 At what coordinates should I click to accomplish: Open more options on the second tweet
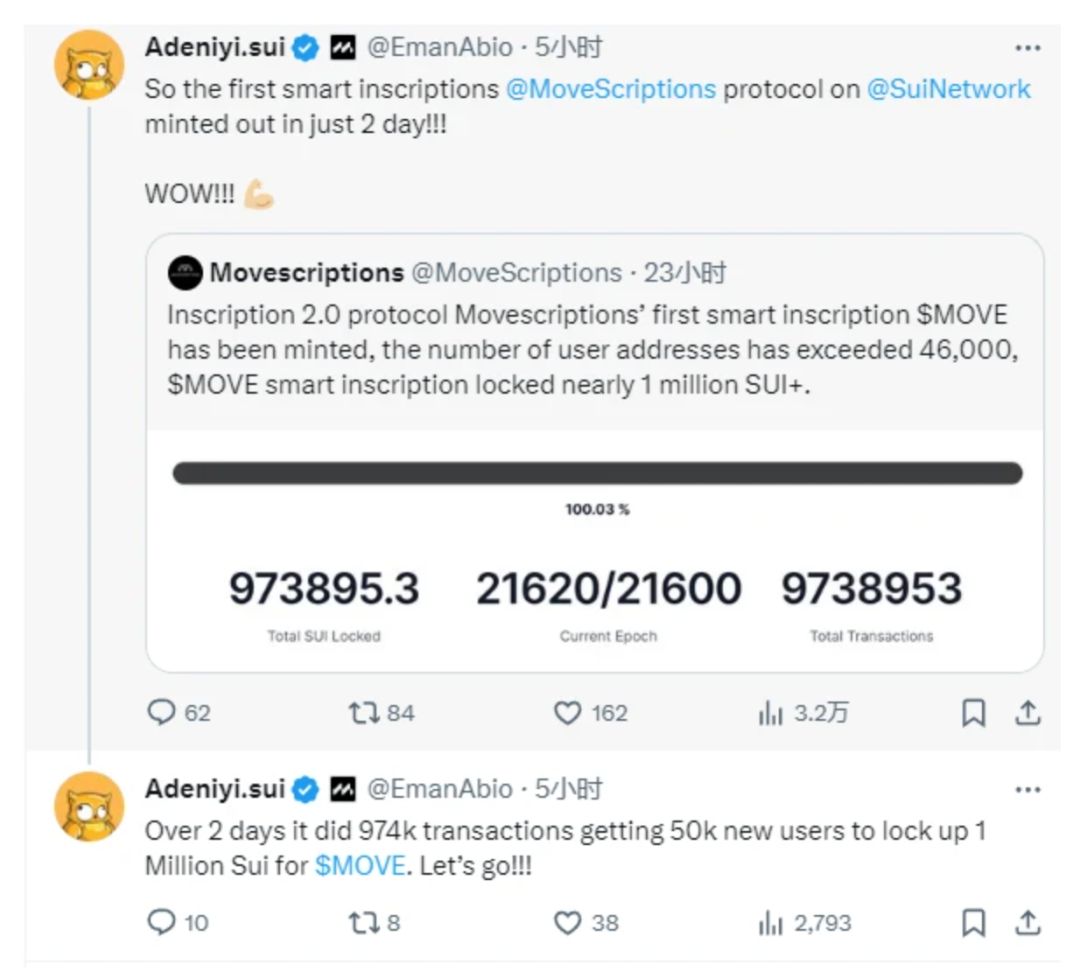pos(1027,789)
